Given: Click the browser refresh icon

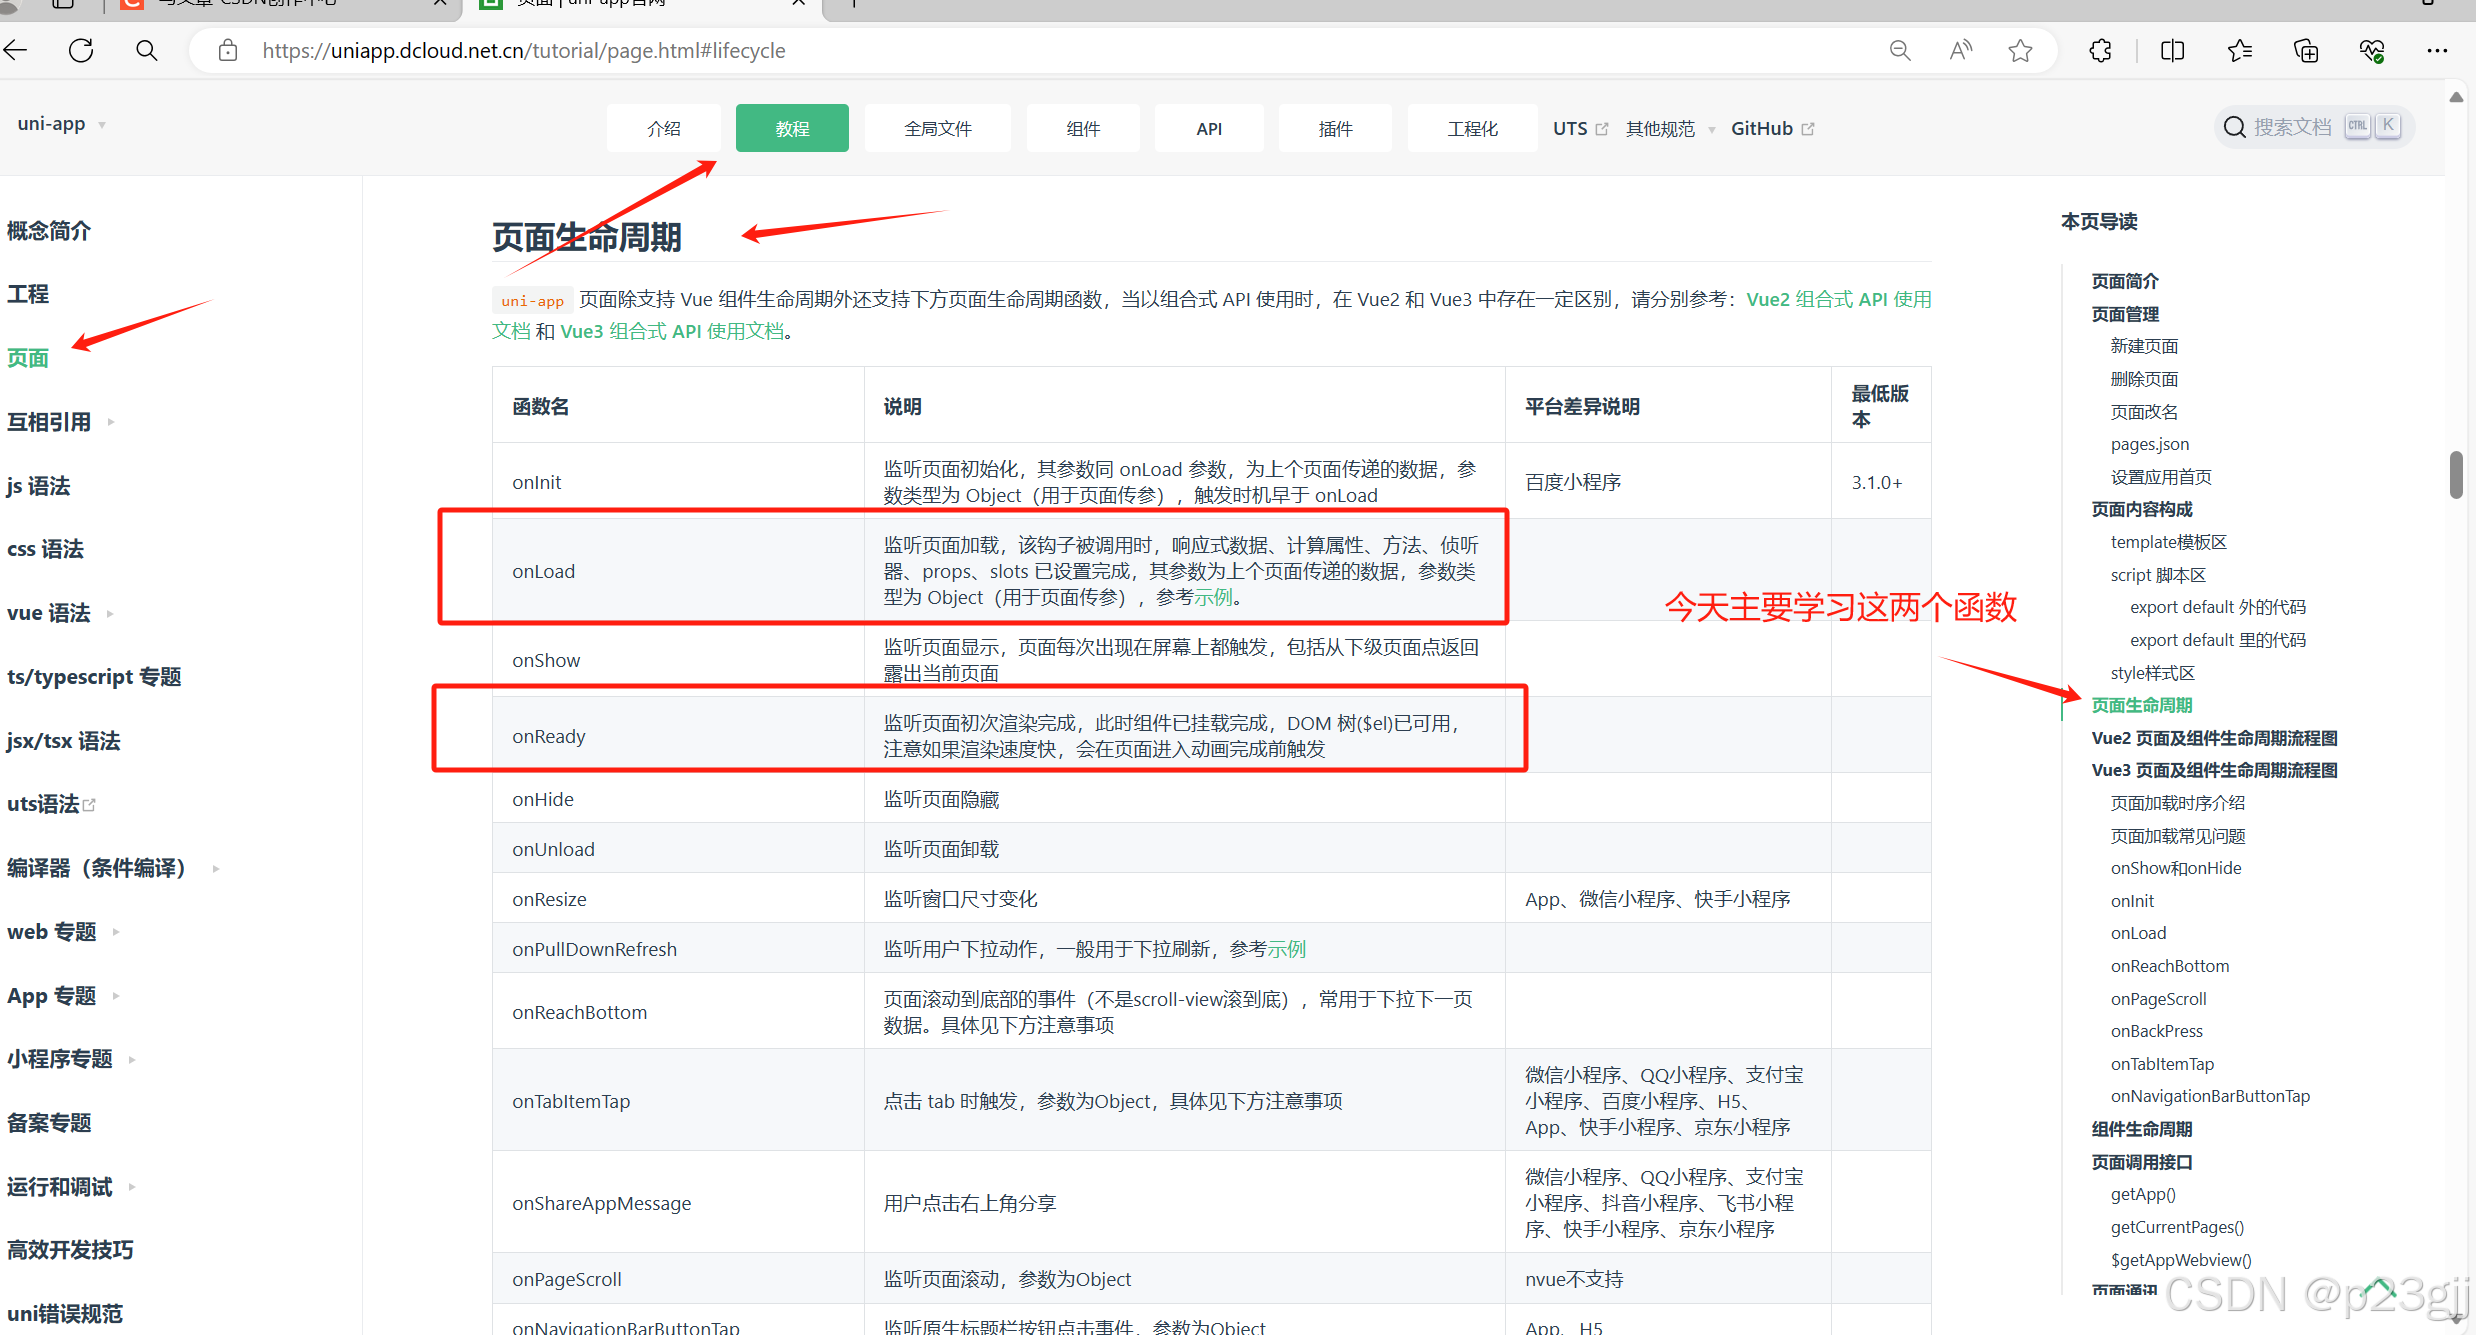Looking at the screenshot, I should coord(81,50).
